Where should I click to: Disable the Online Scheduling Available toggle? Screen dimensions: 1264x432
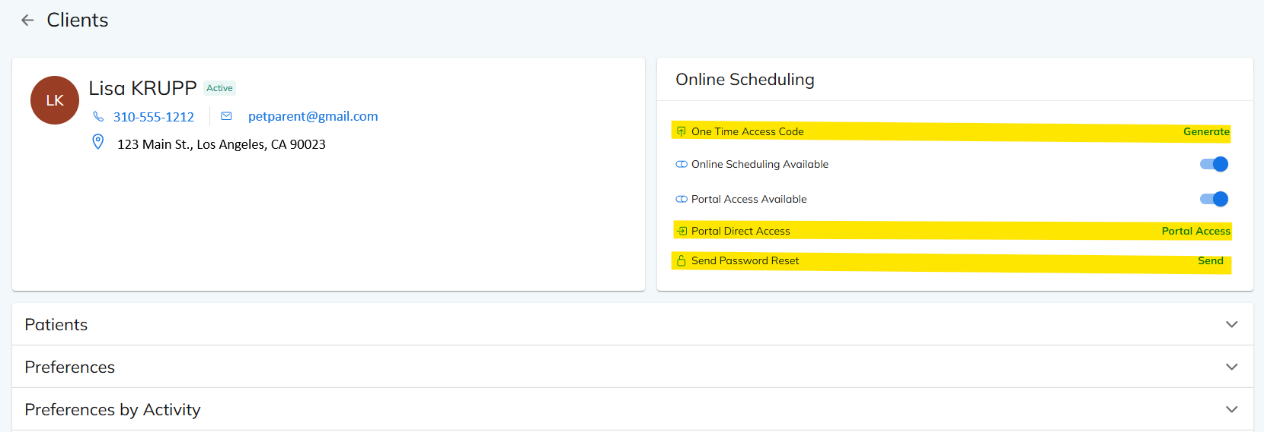[1213, 164]
